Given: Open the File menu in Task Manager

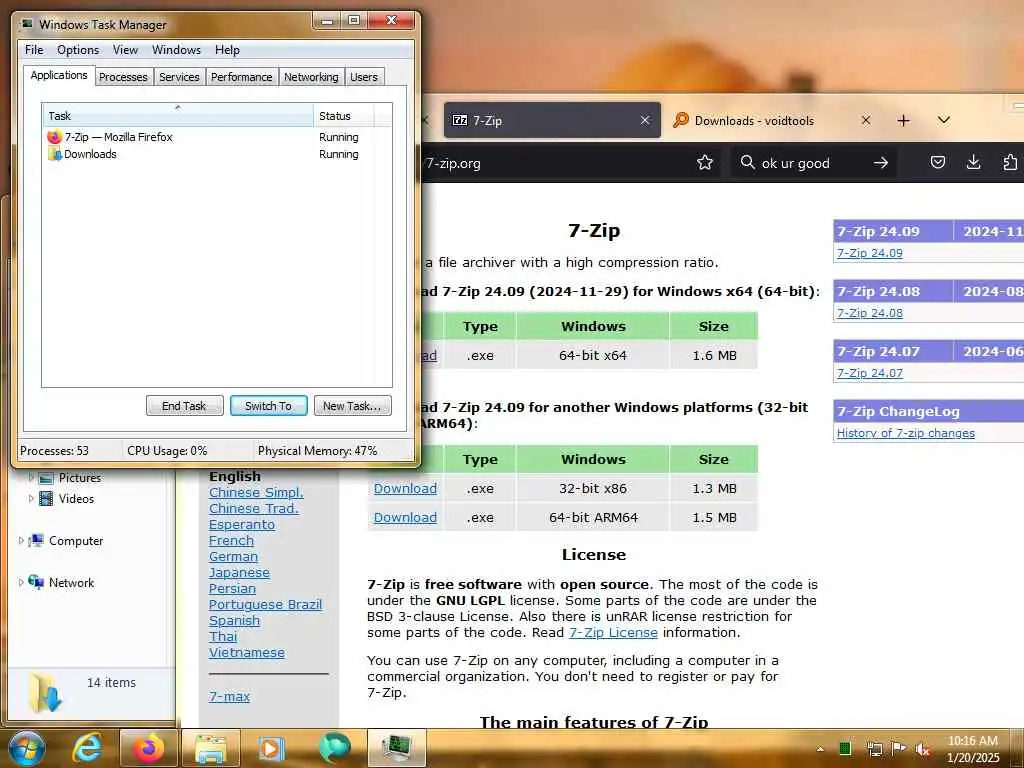Looking at the screenshot, I should [x=34, y=50].
